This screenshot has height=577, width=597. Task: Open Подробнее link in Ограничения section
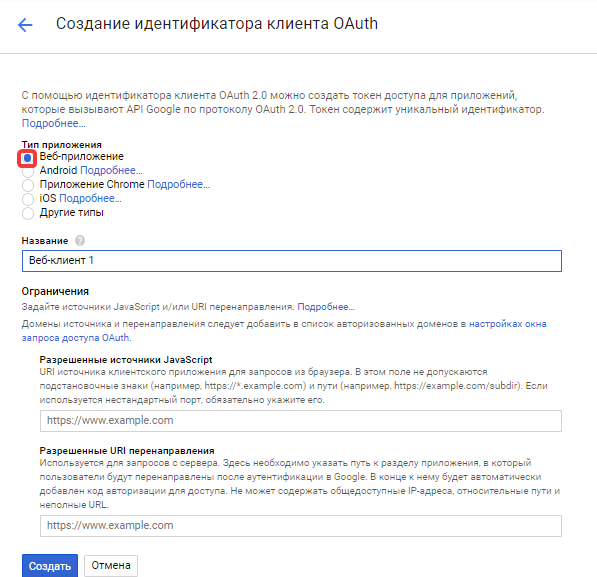click(x=326, y=307)
